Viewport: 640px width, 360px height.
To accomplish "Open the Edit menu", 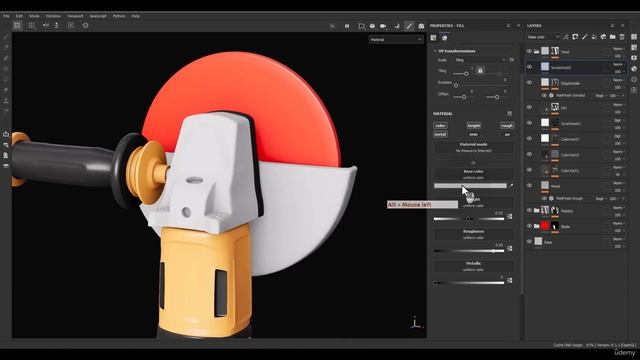I will pyautogui.click(x=19, y=16).
